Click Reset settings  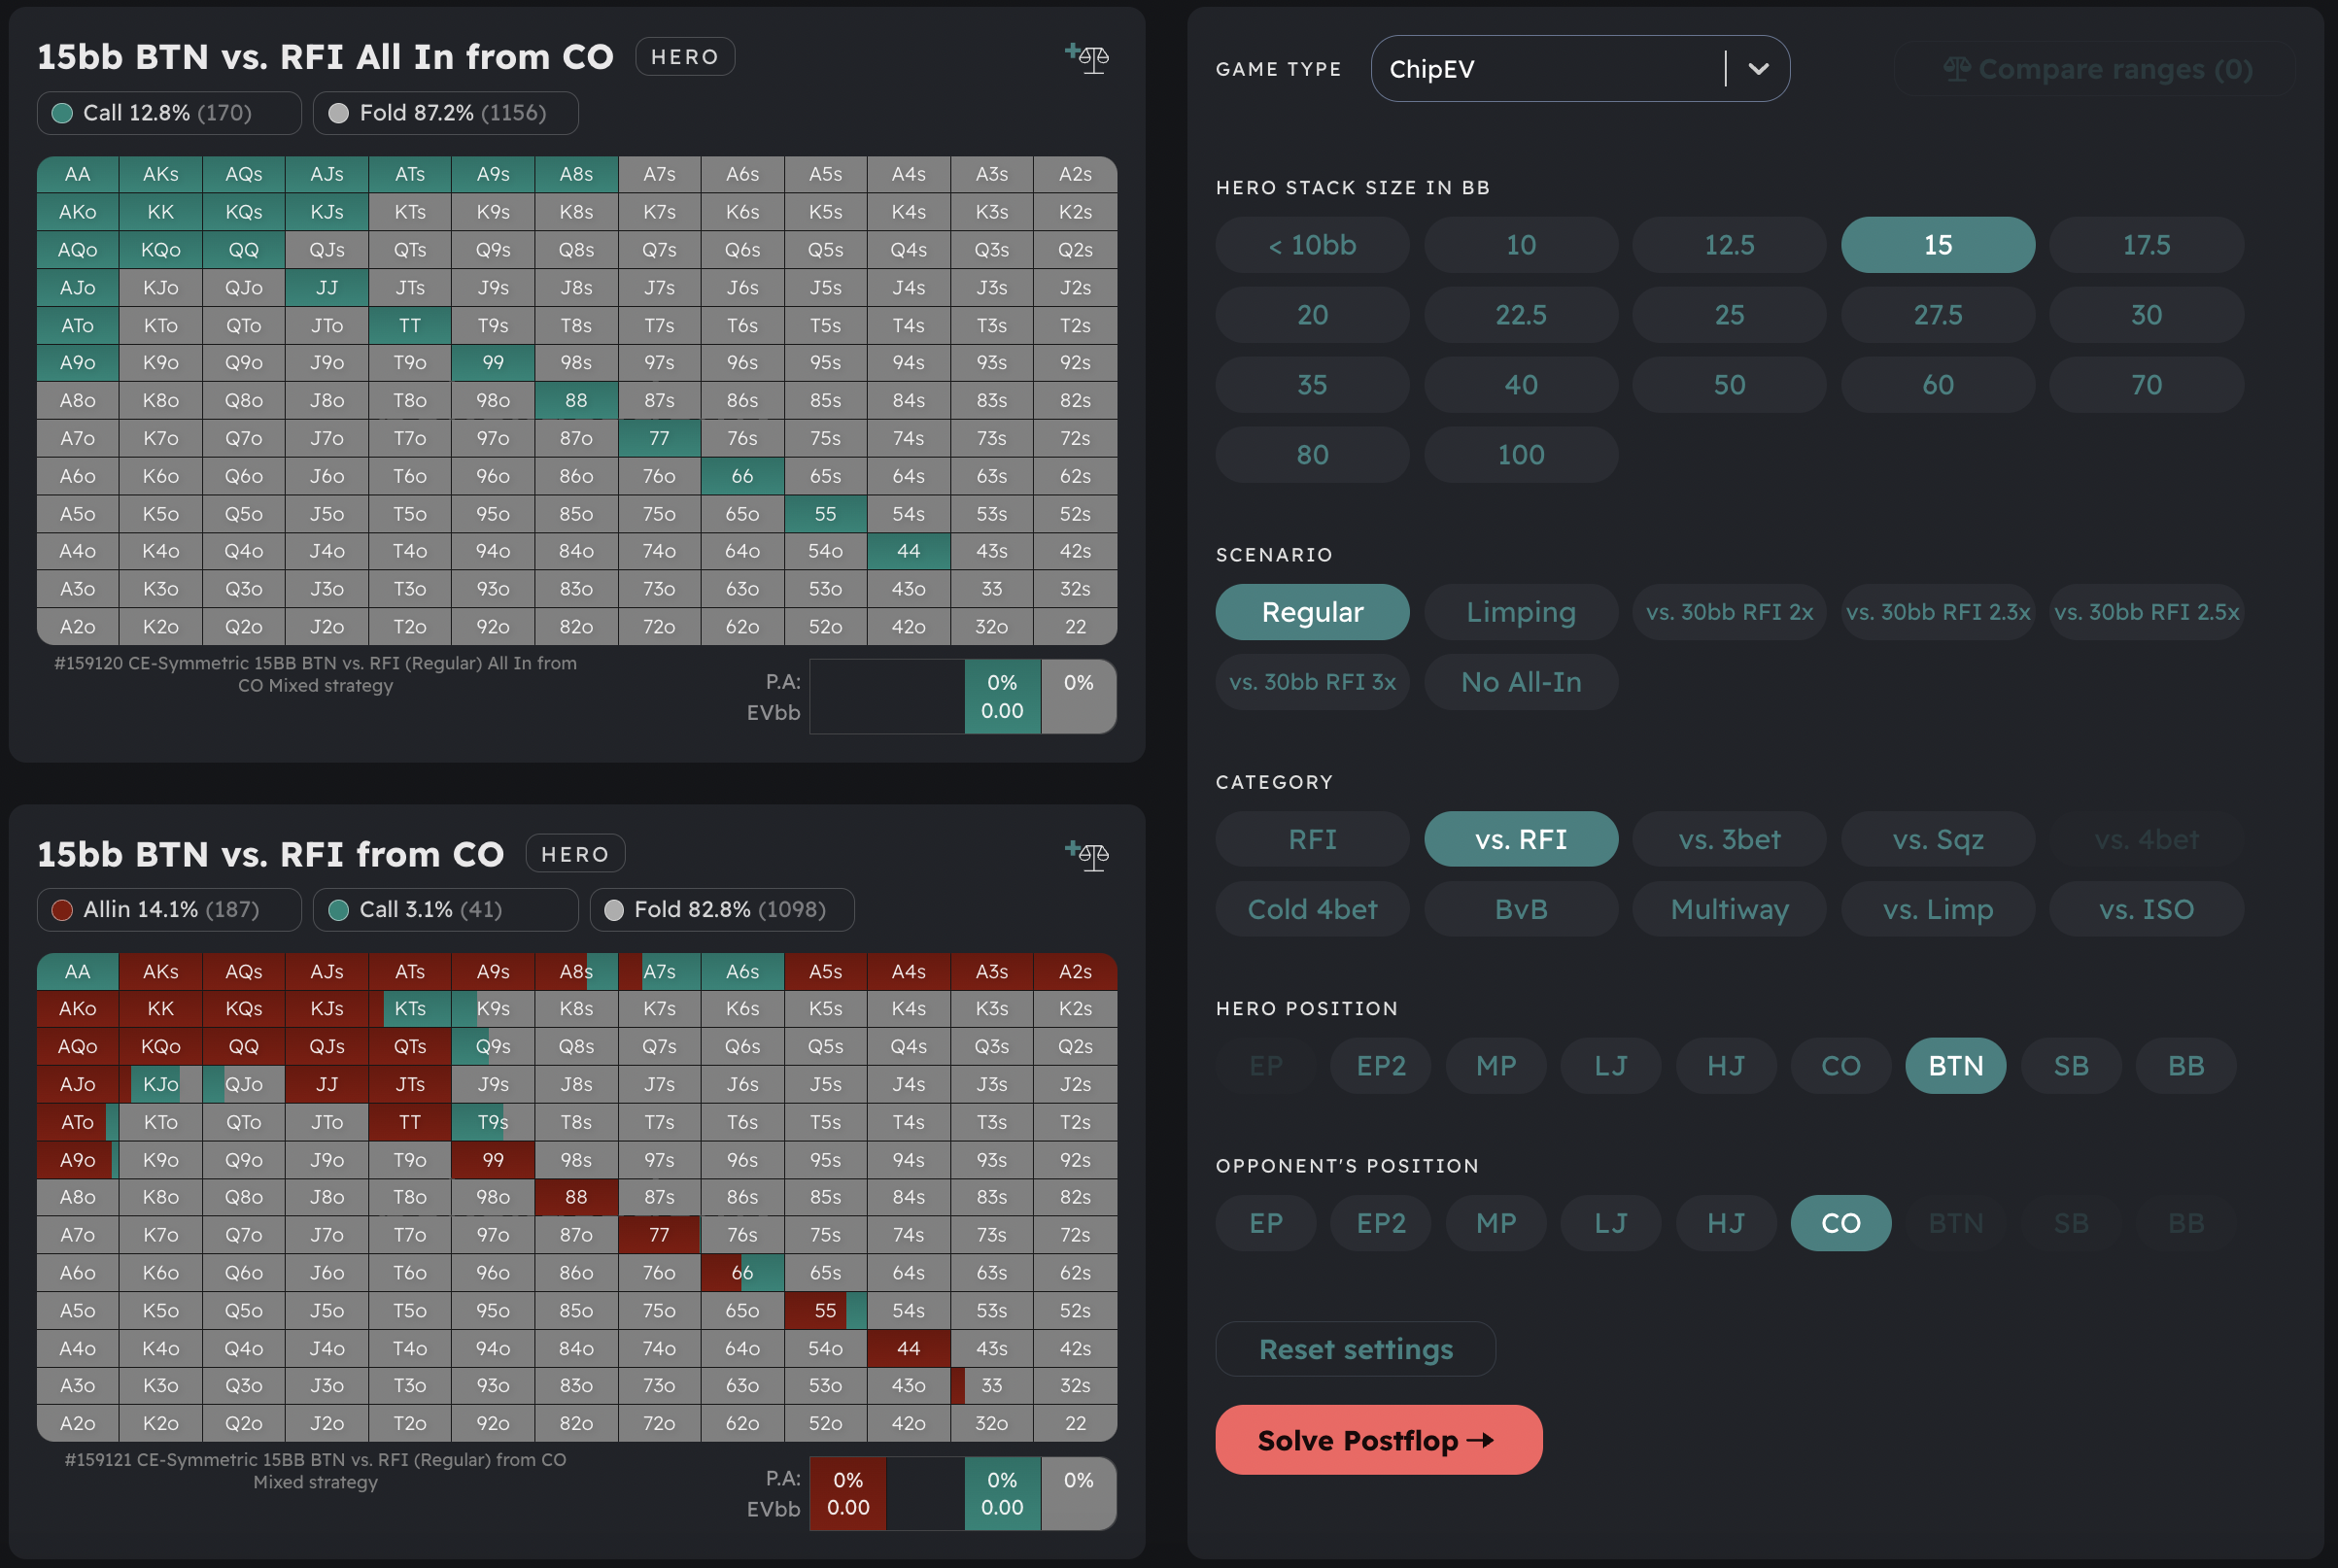point(1355,1349)
